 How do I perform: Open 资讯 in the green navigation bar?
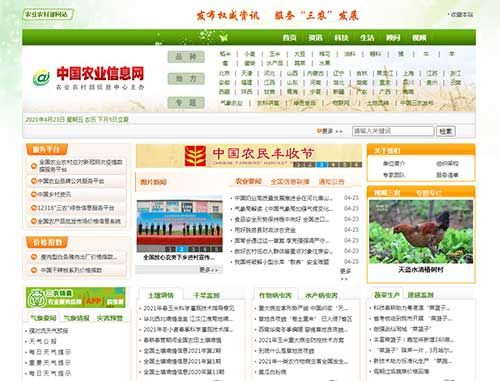coord(315,38)
